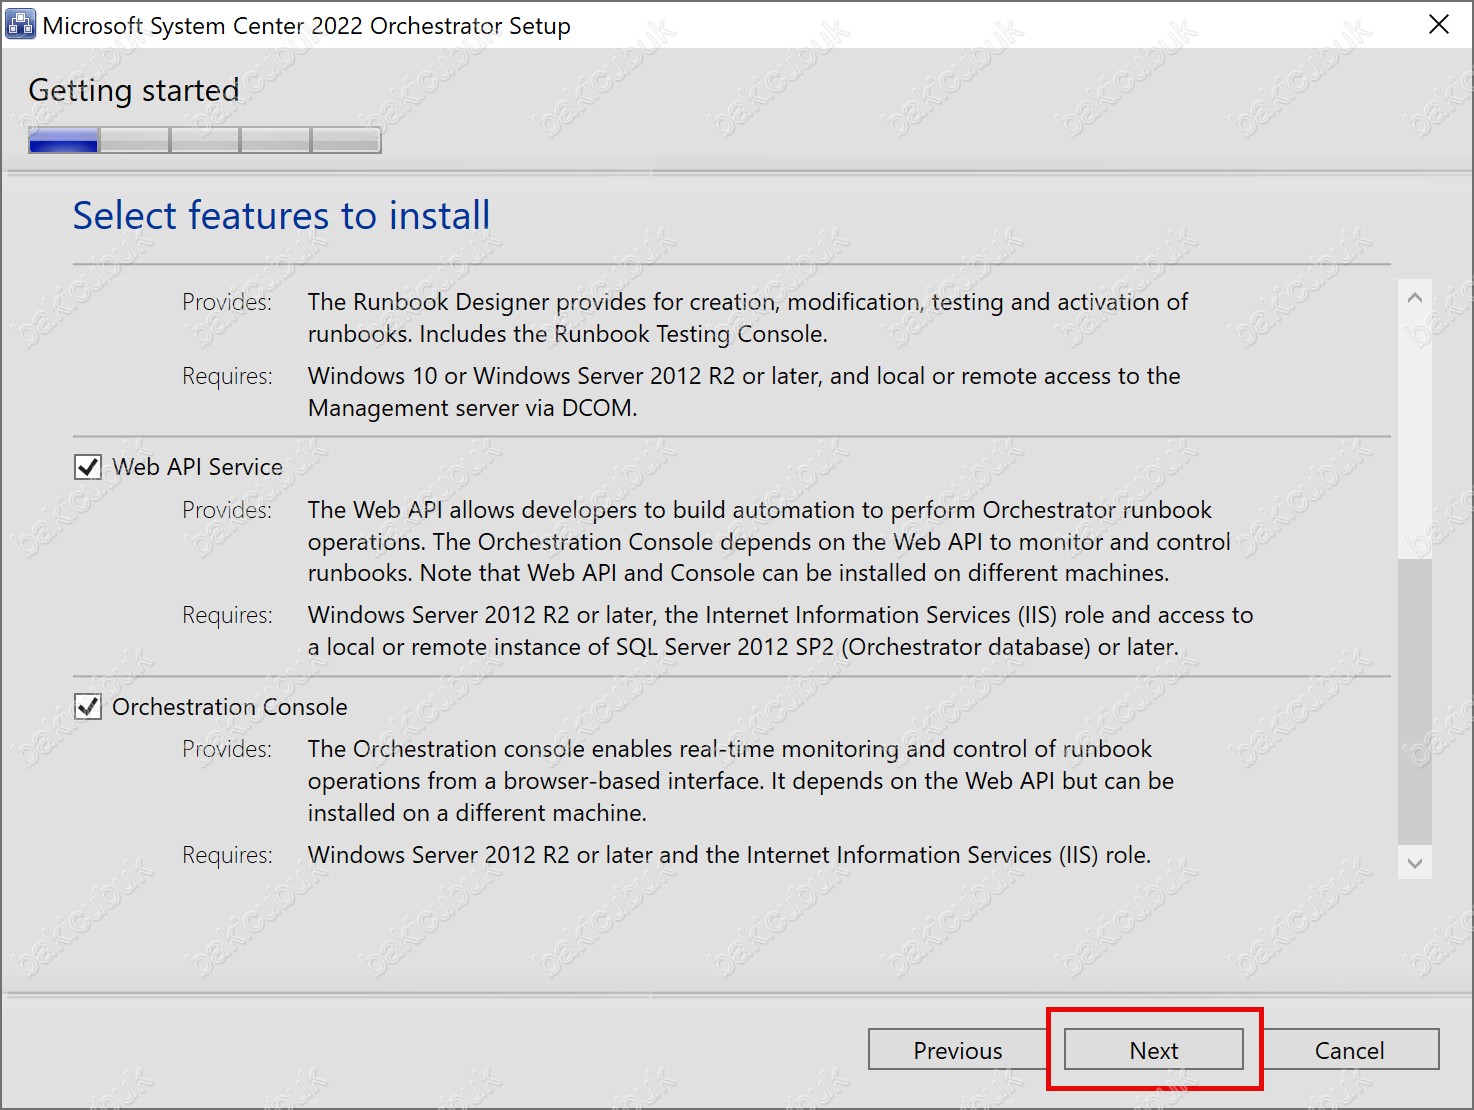Click text 'installed on a different machine.'

[477, 813]
